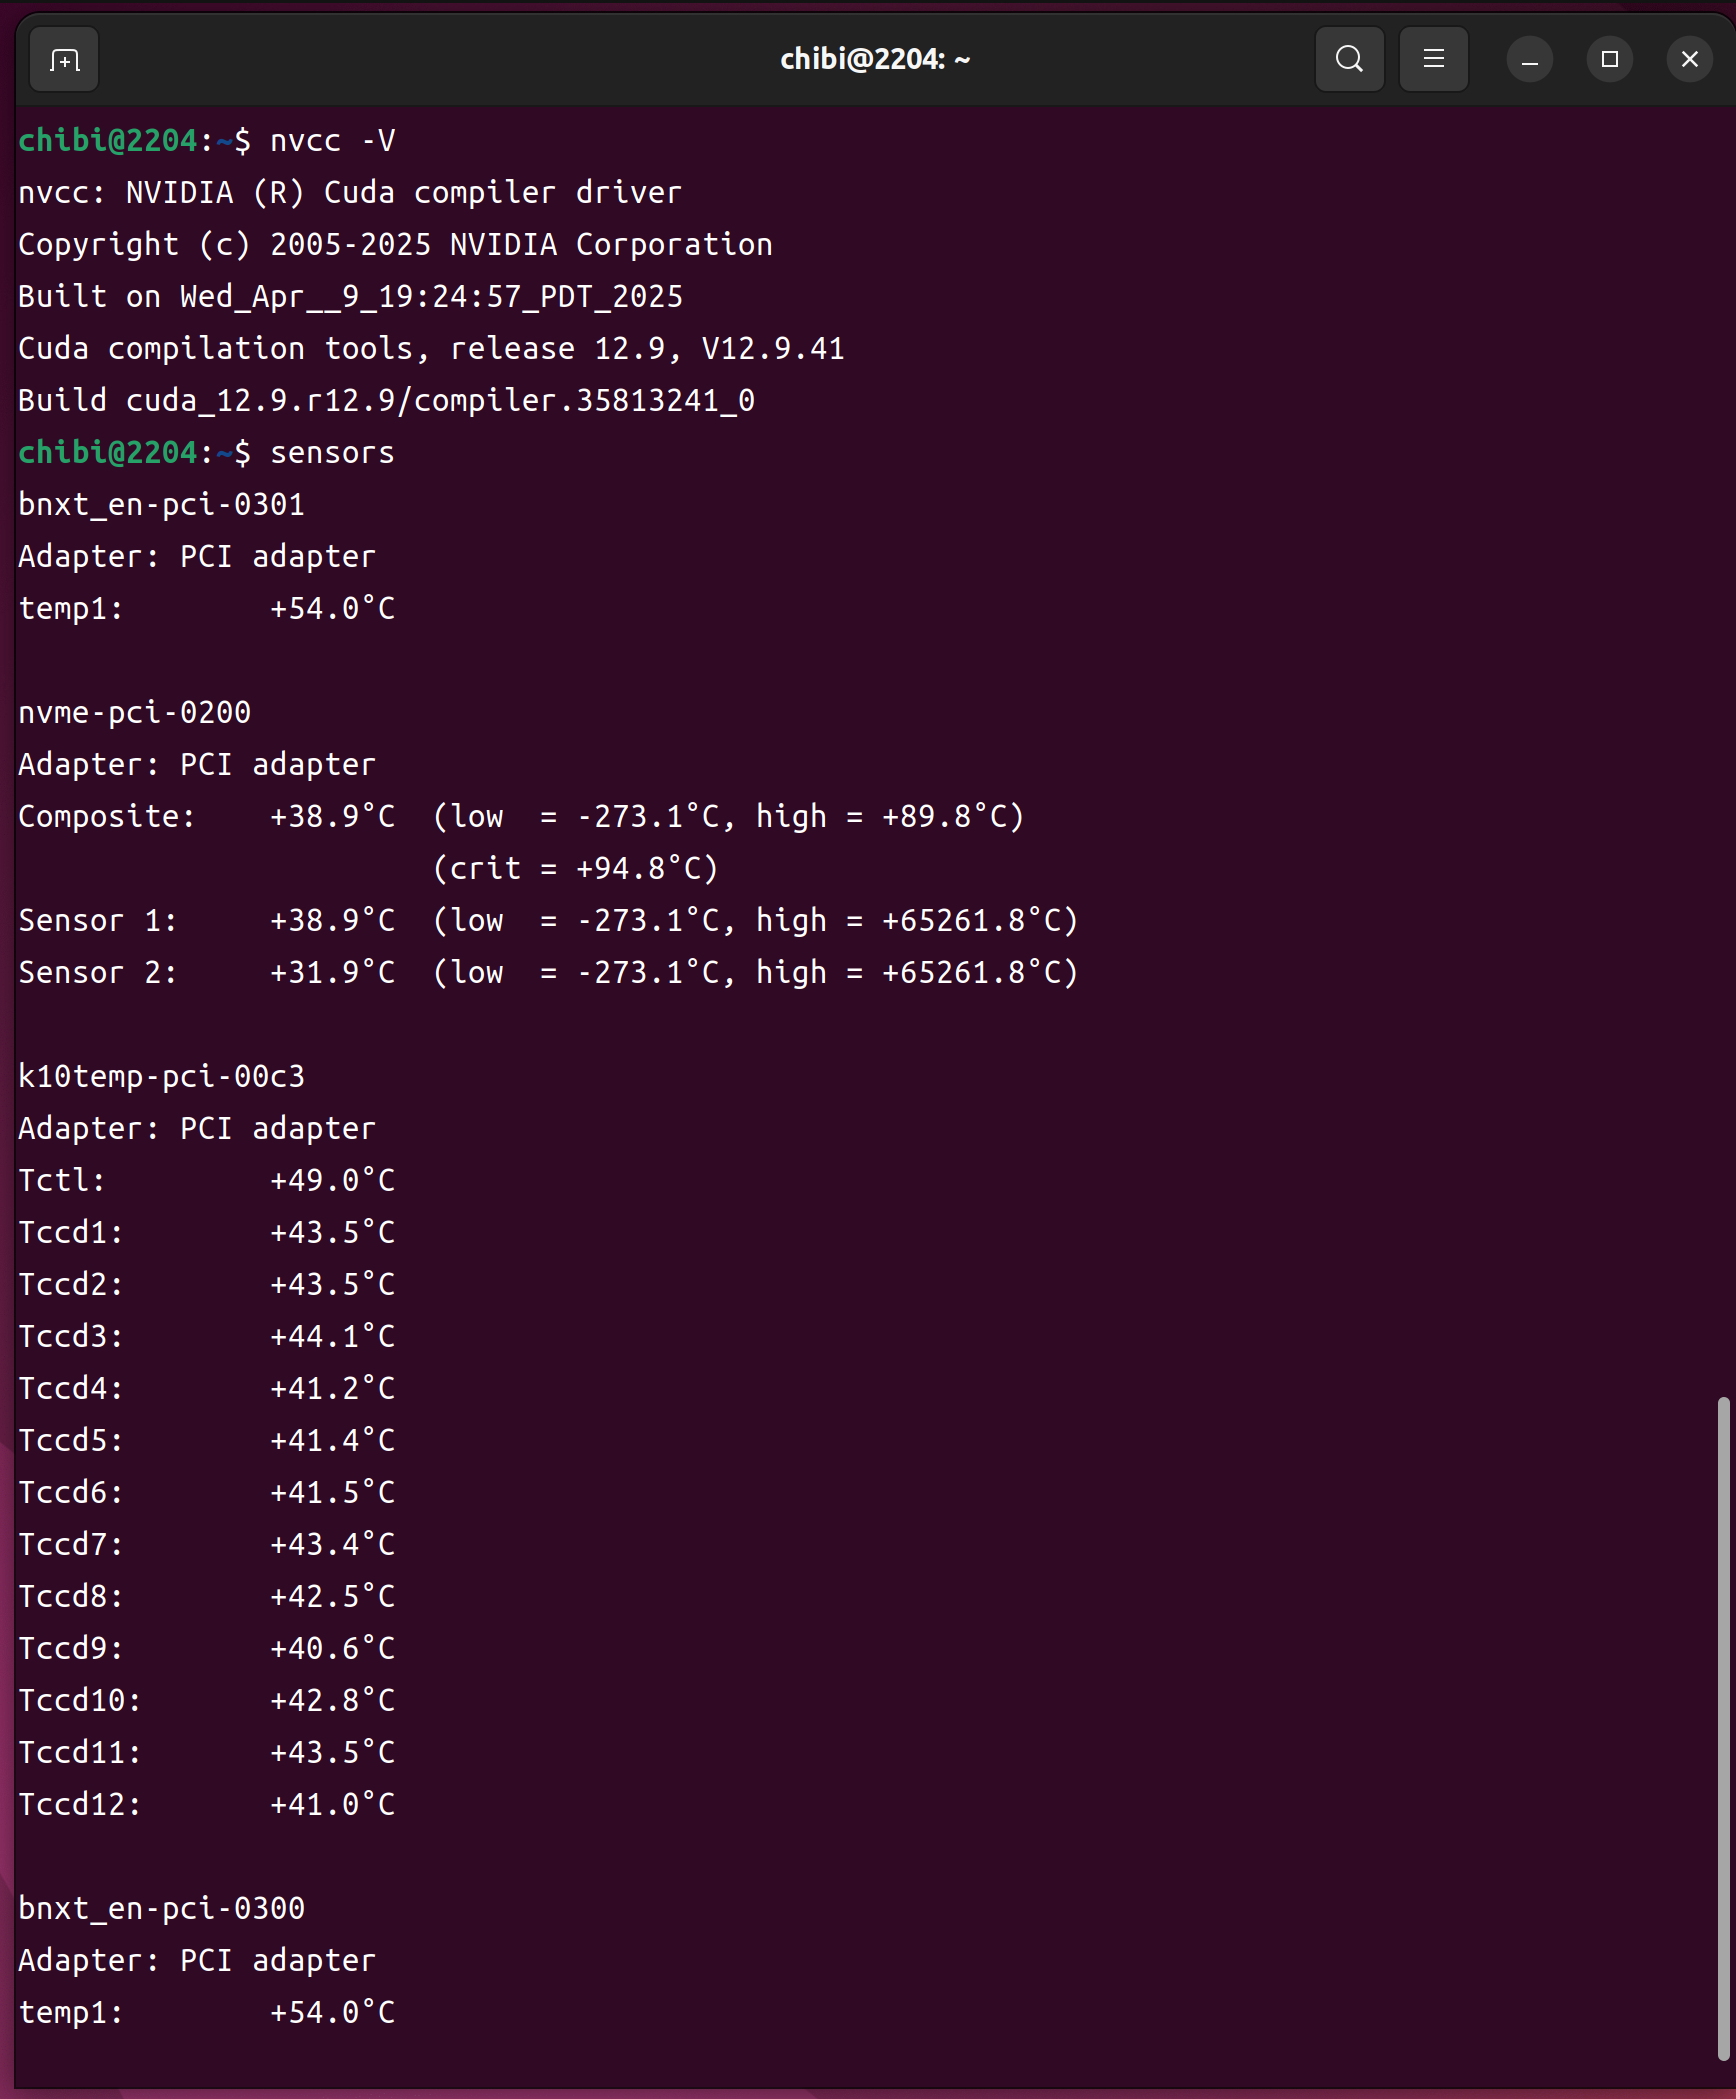
Task: Click the nvcc -V command text
Action: coord(332,141)
